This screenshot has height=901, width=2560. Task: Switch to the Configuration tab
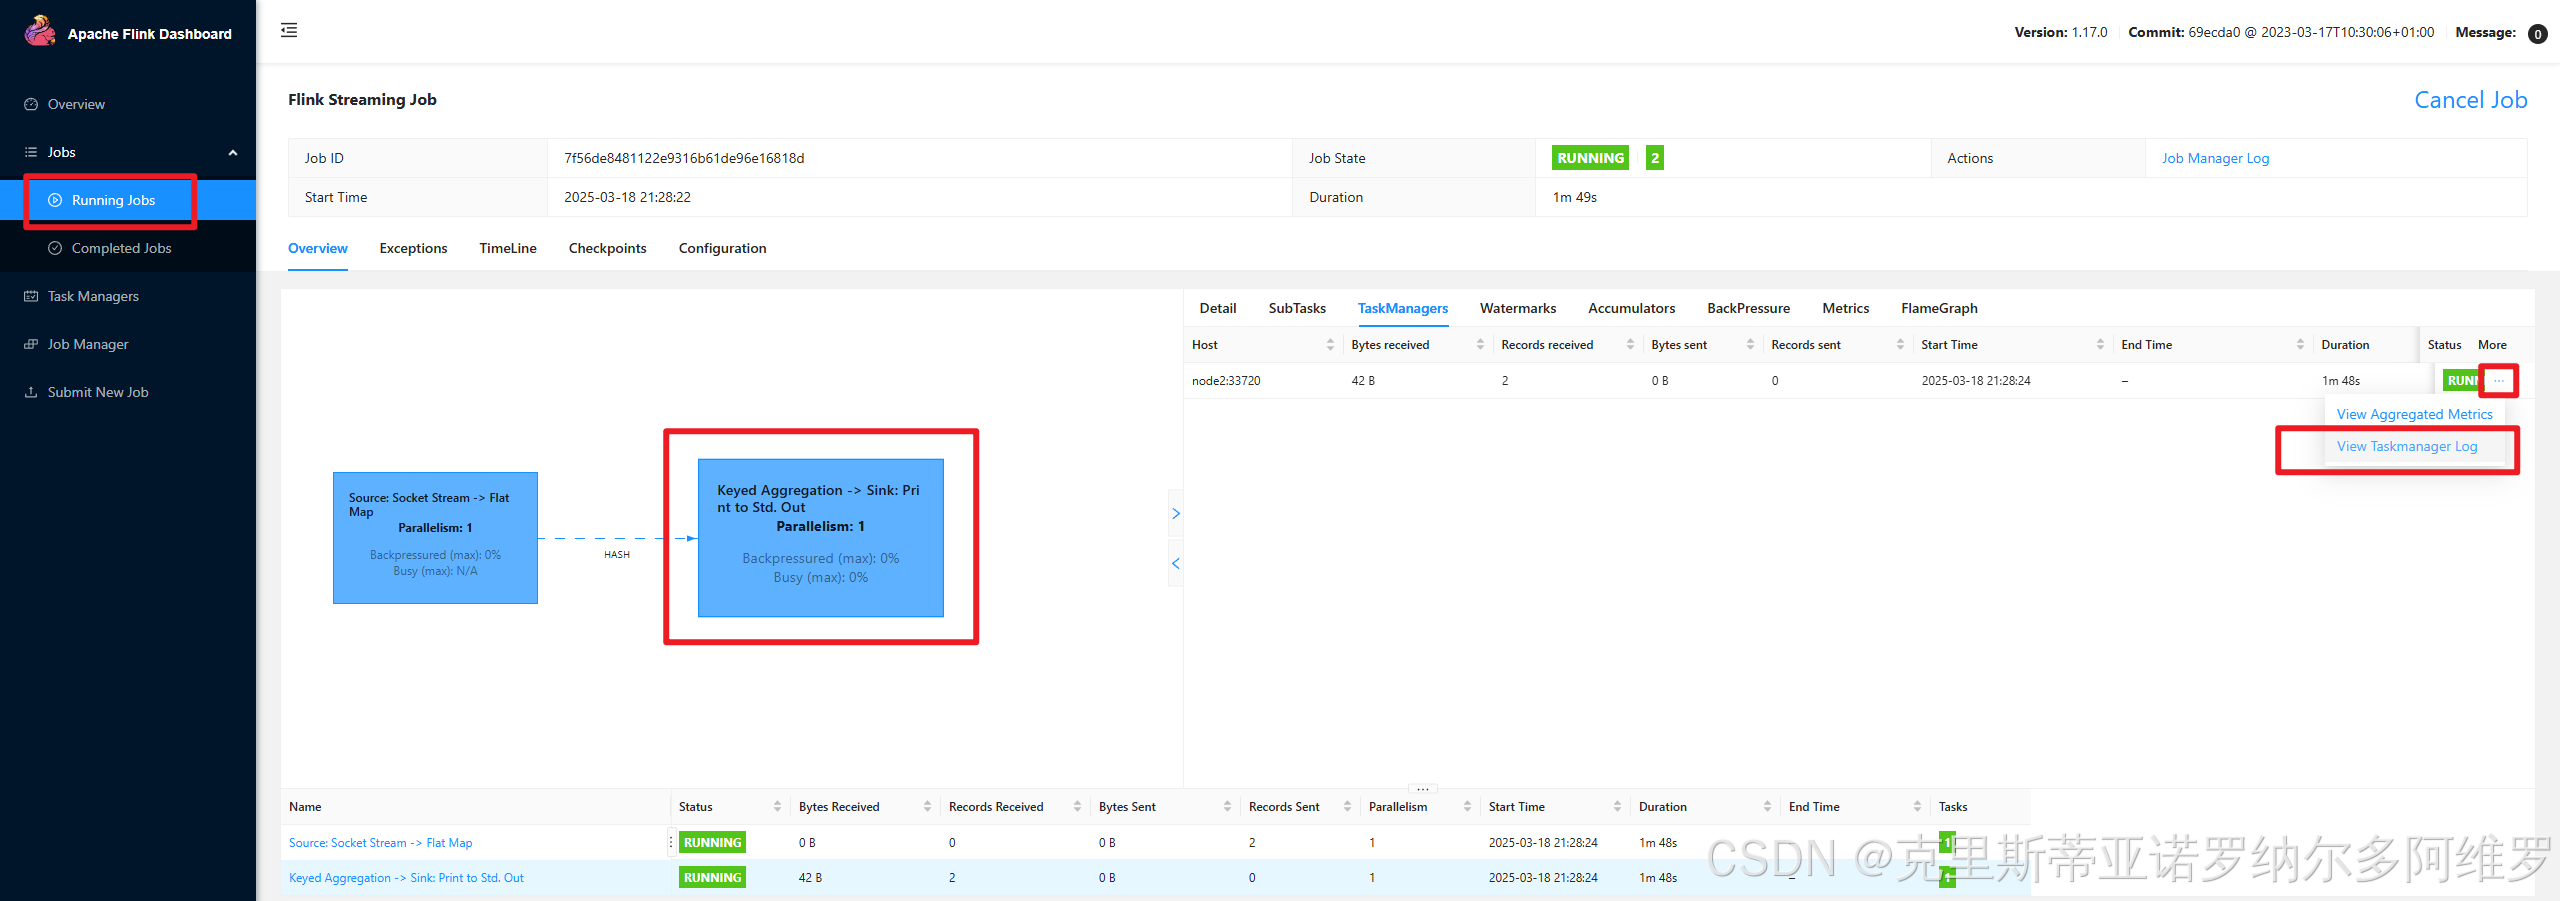pyautogui.click(x=722, y=248)
